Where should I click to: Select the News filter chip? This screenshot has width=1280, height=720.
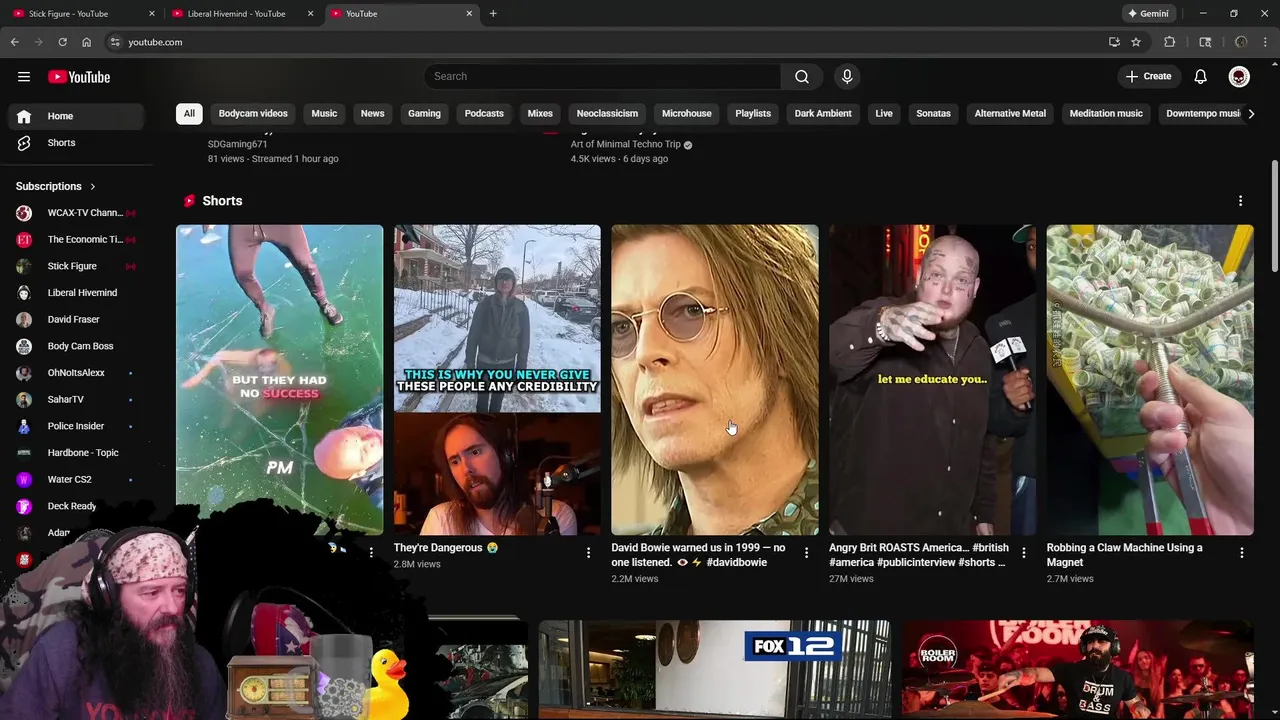point(372,113)
